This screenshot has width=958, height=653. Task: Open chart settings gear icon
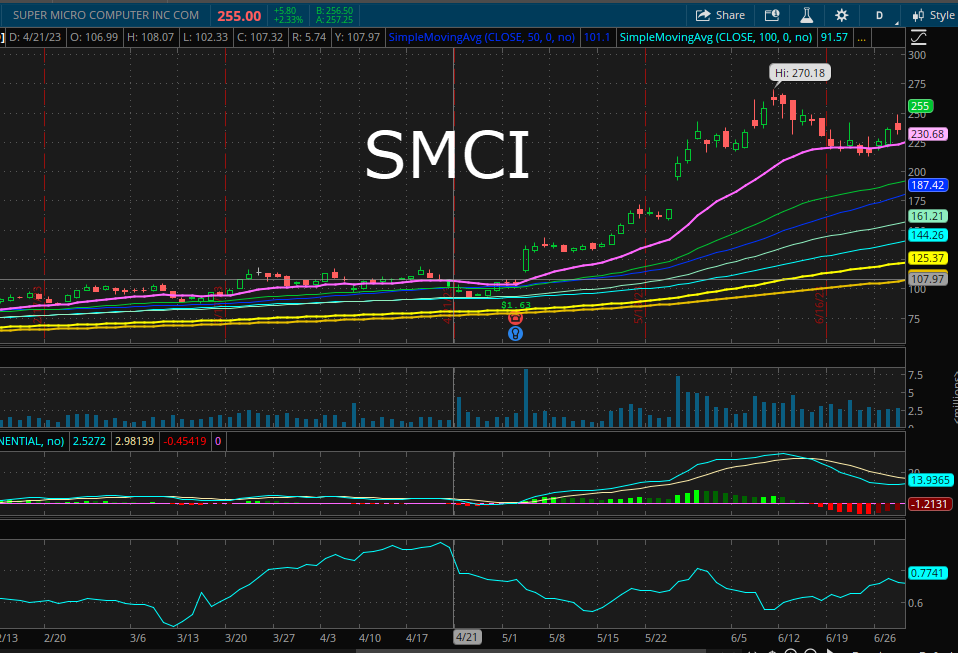(x=841, y=15)
